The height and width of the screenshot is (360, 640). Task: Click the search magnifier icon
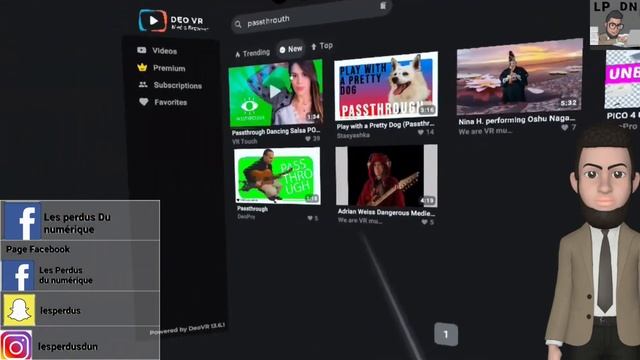point(238,25)
